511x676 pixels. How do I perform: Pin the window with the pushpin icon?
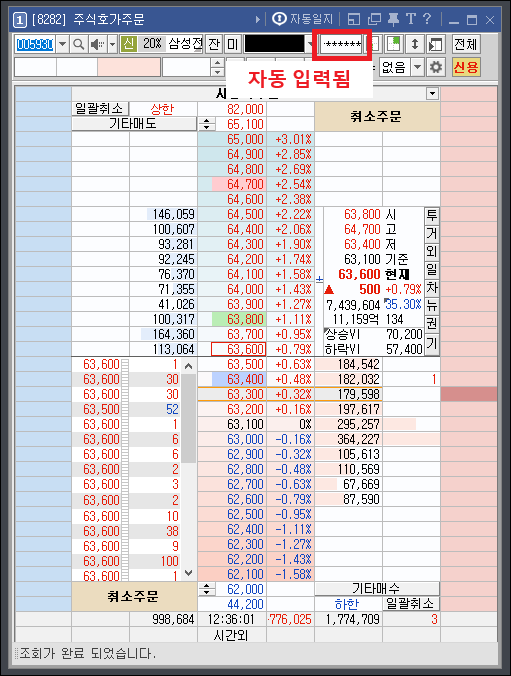click(x=393, y=19)
